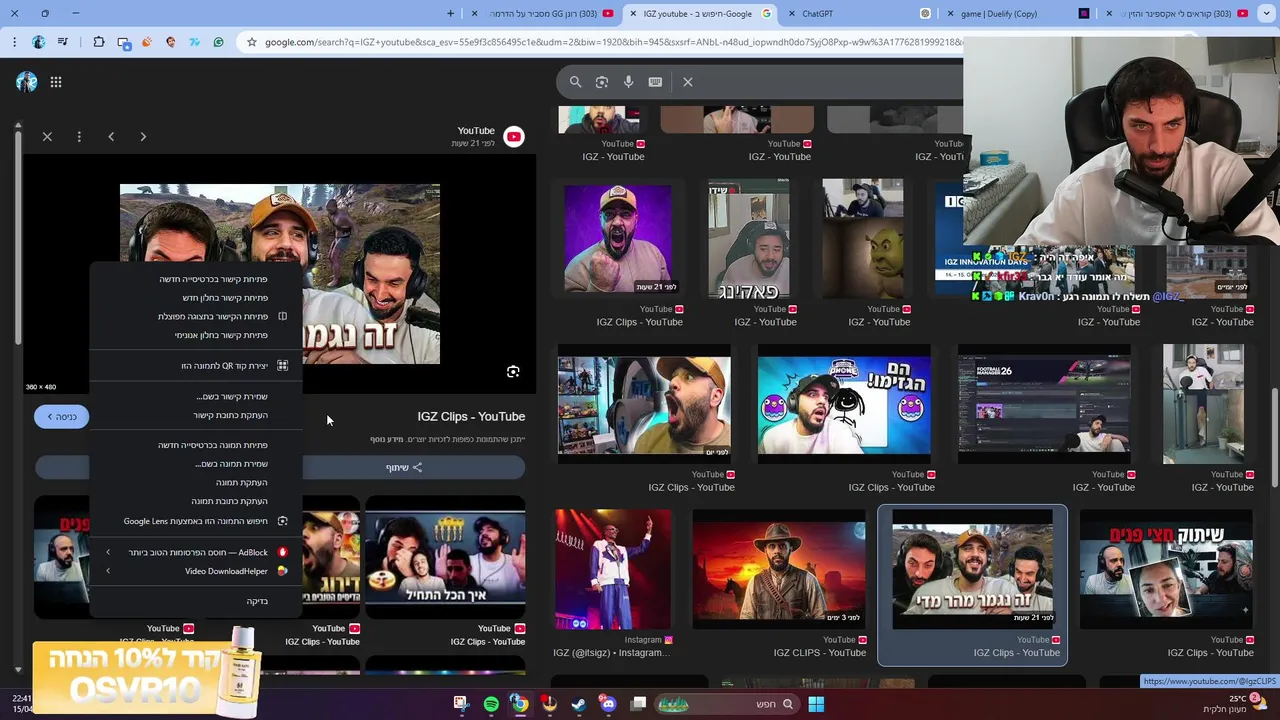Screen dimensions: 1280x720
Task: Open the on-screen keyboard icon in the search bar
Action: pos(655,82)
